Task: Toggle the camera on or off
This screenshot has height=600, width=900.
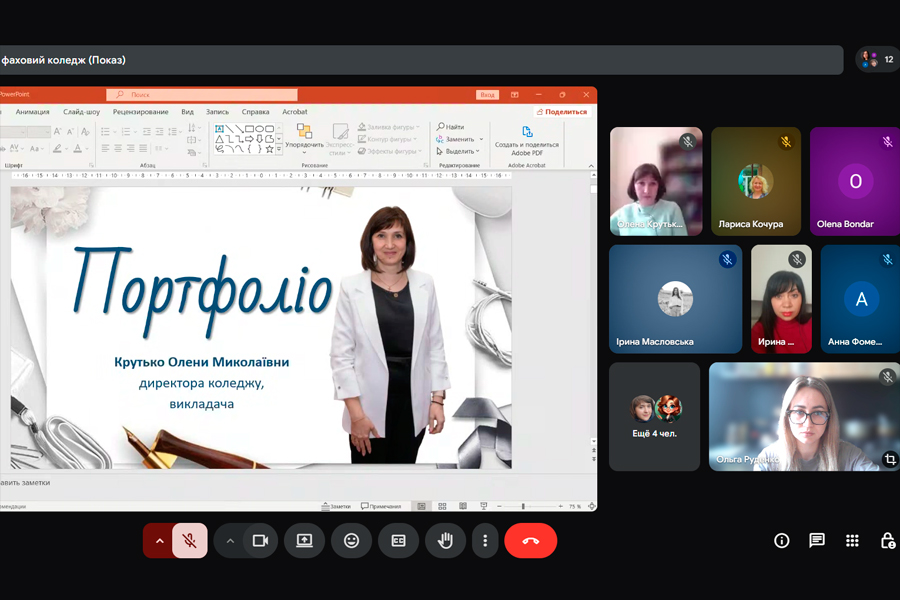Action: 260,541
